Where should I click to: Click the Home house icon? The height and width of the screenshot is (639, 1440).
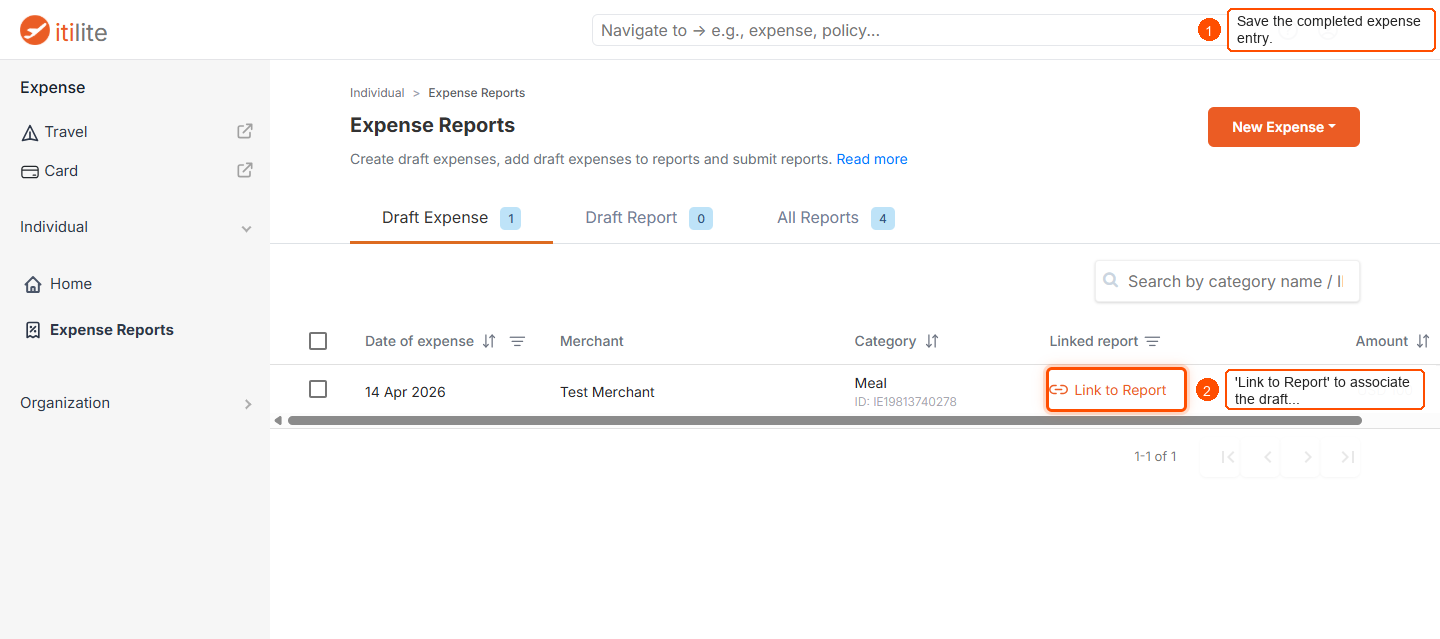click(x=33, y=284)
